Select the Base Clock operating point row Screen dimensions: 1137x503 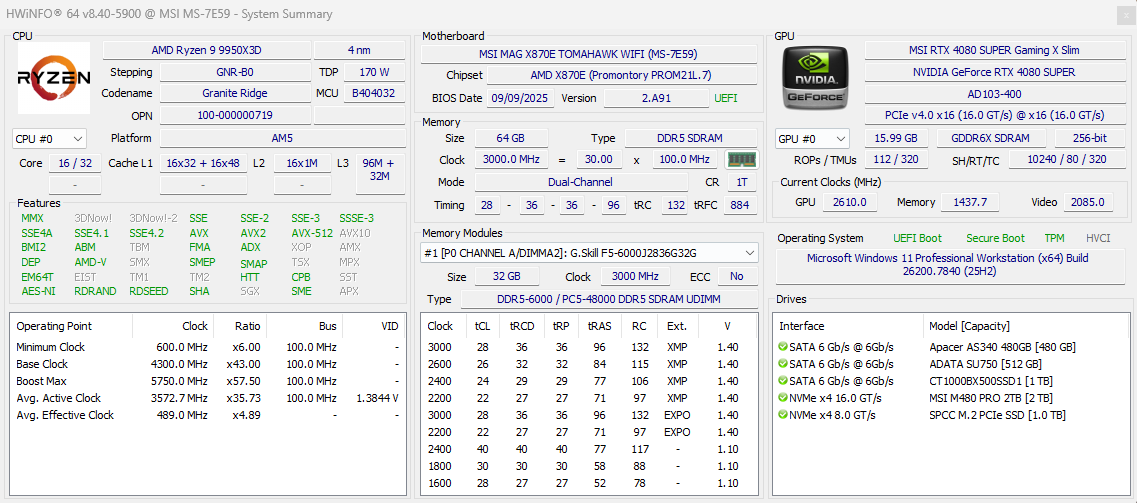coord(208,364)
